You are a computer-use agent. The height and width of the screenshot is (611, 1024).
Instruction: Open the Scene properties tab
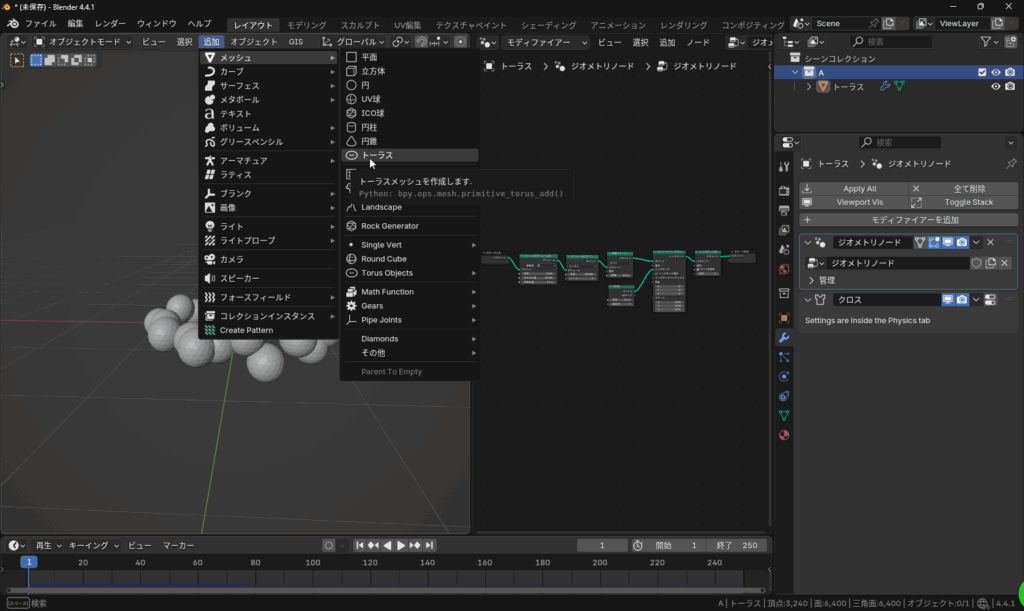click(x=784, y=249)
